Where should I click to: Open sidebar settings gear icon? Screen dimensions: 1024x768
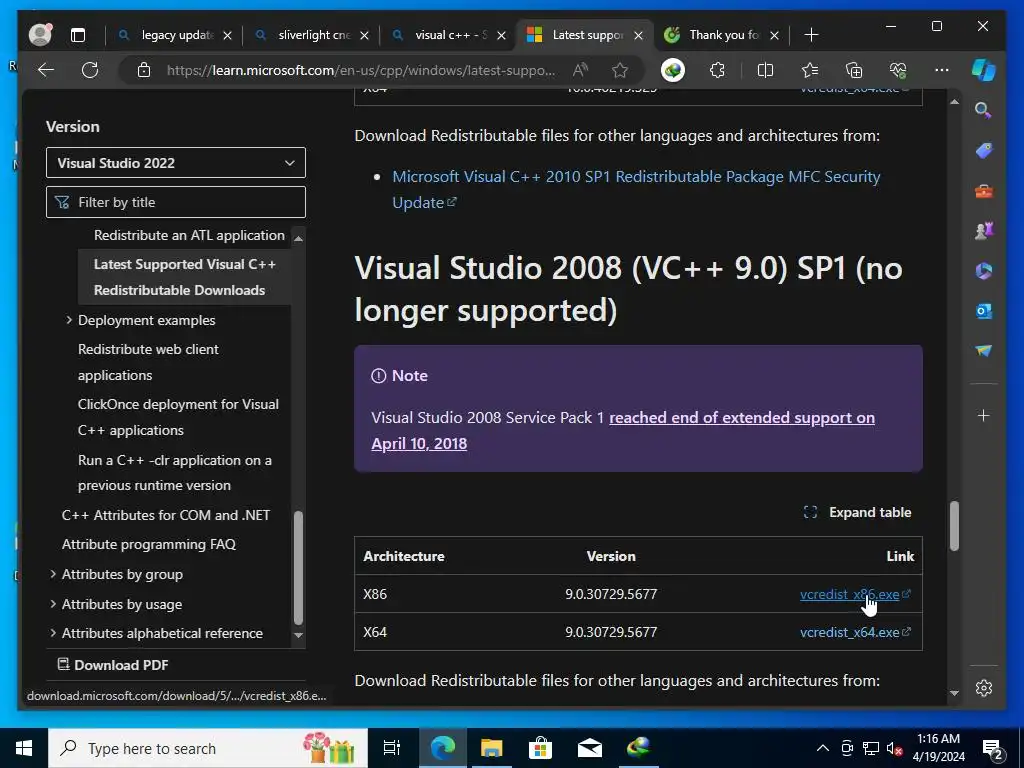[x=984, y=688]
